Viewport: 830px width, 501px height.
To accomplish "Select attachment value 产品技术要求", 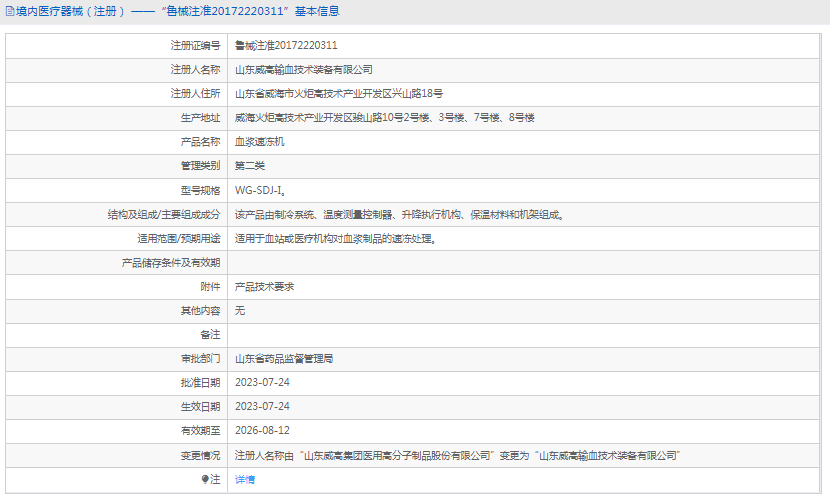I will pyautogui.click(x=265, y=287).
